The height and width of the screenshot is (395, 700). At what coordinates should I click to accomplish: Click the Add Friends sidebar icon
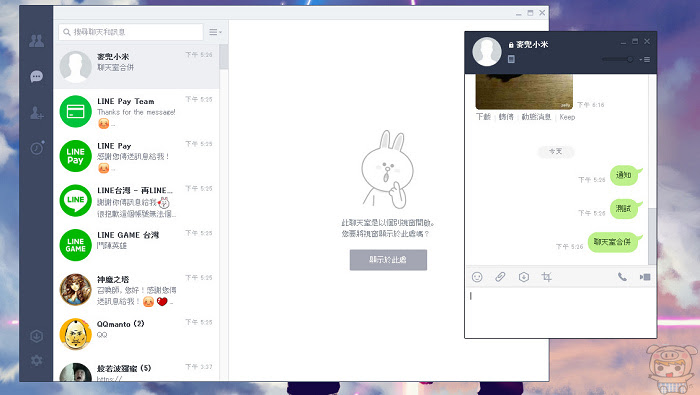click(x=36, y=112)
